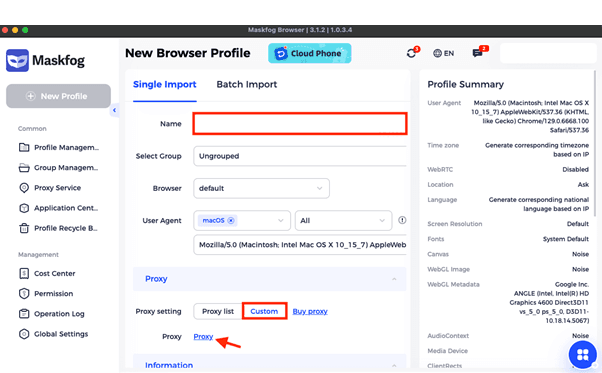Collapse the Information section chevron
The image size is (602, 373).
pos(394,365)
